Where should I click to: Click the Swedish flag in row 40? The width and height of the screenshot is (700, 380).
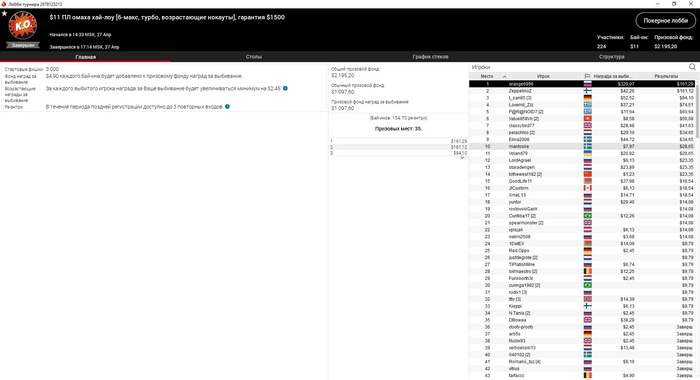(x=588, y=355)
